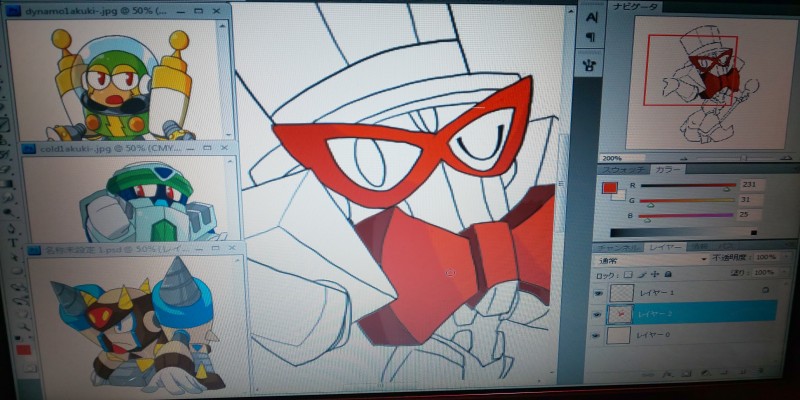Click the B value field showing 25

click(x=749, y=215)
